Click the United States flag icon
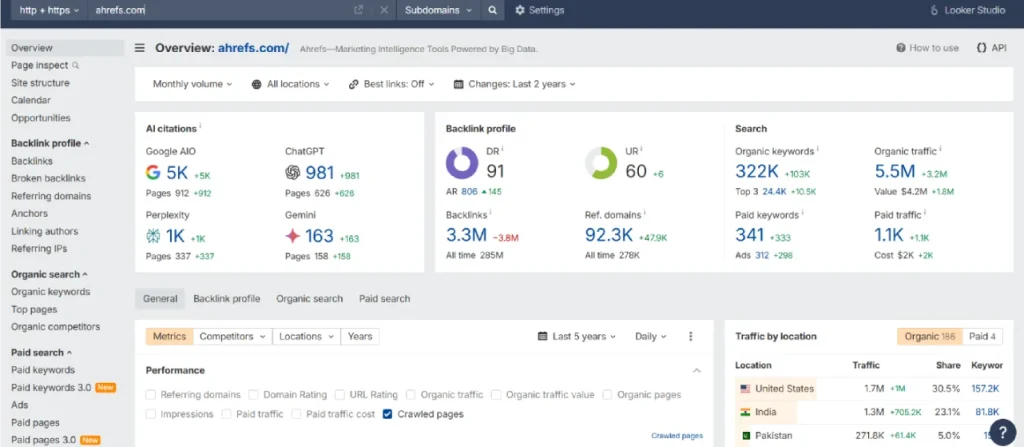 (x=745, y=389)
